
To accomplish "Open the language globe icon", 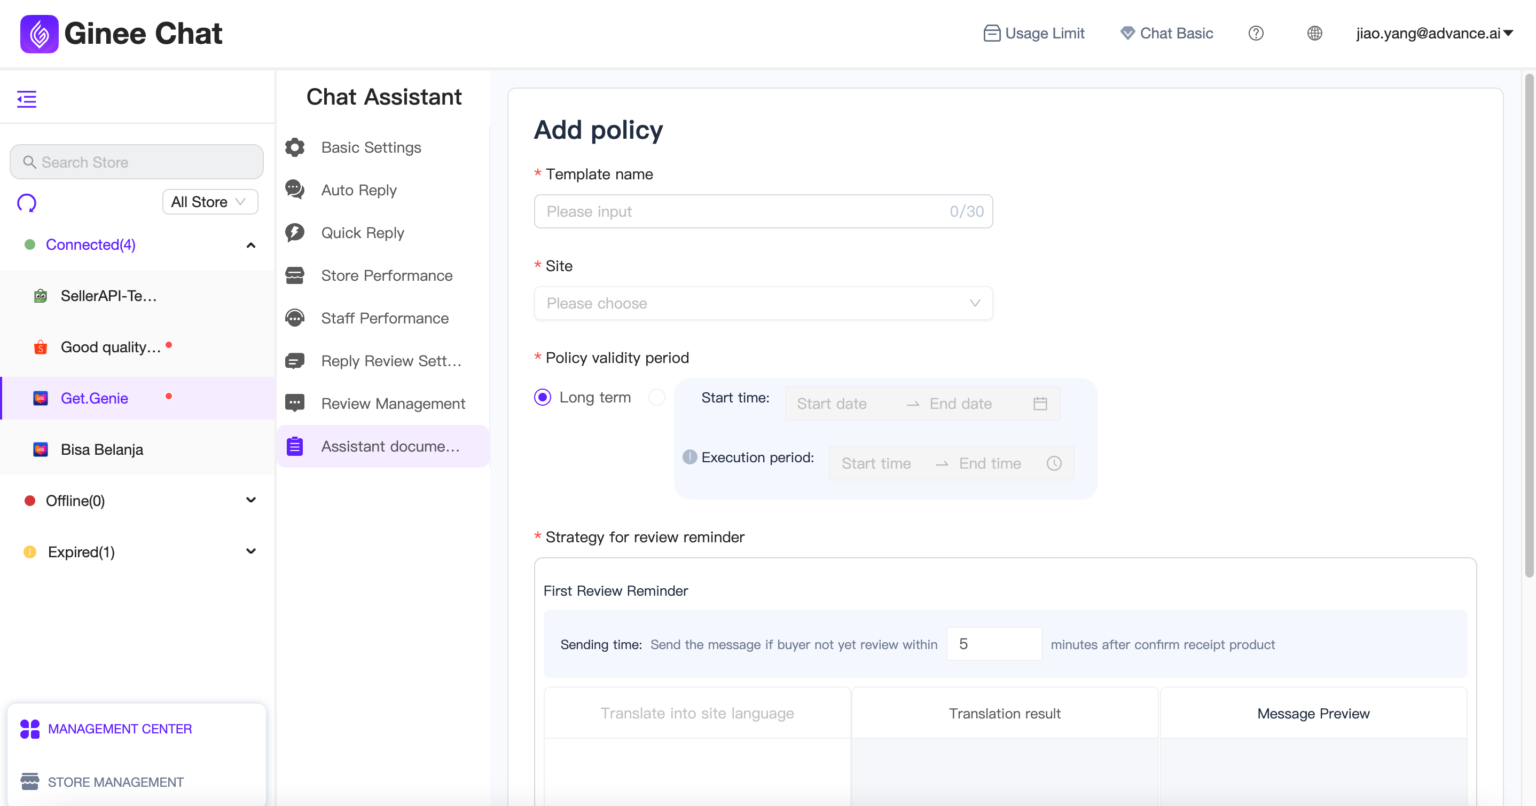I will [1314, 32].
